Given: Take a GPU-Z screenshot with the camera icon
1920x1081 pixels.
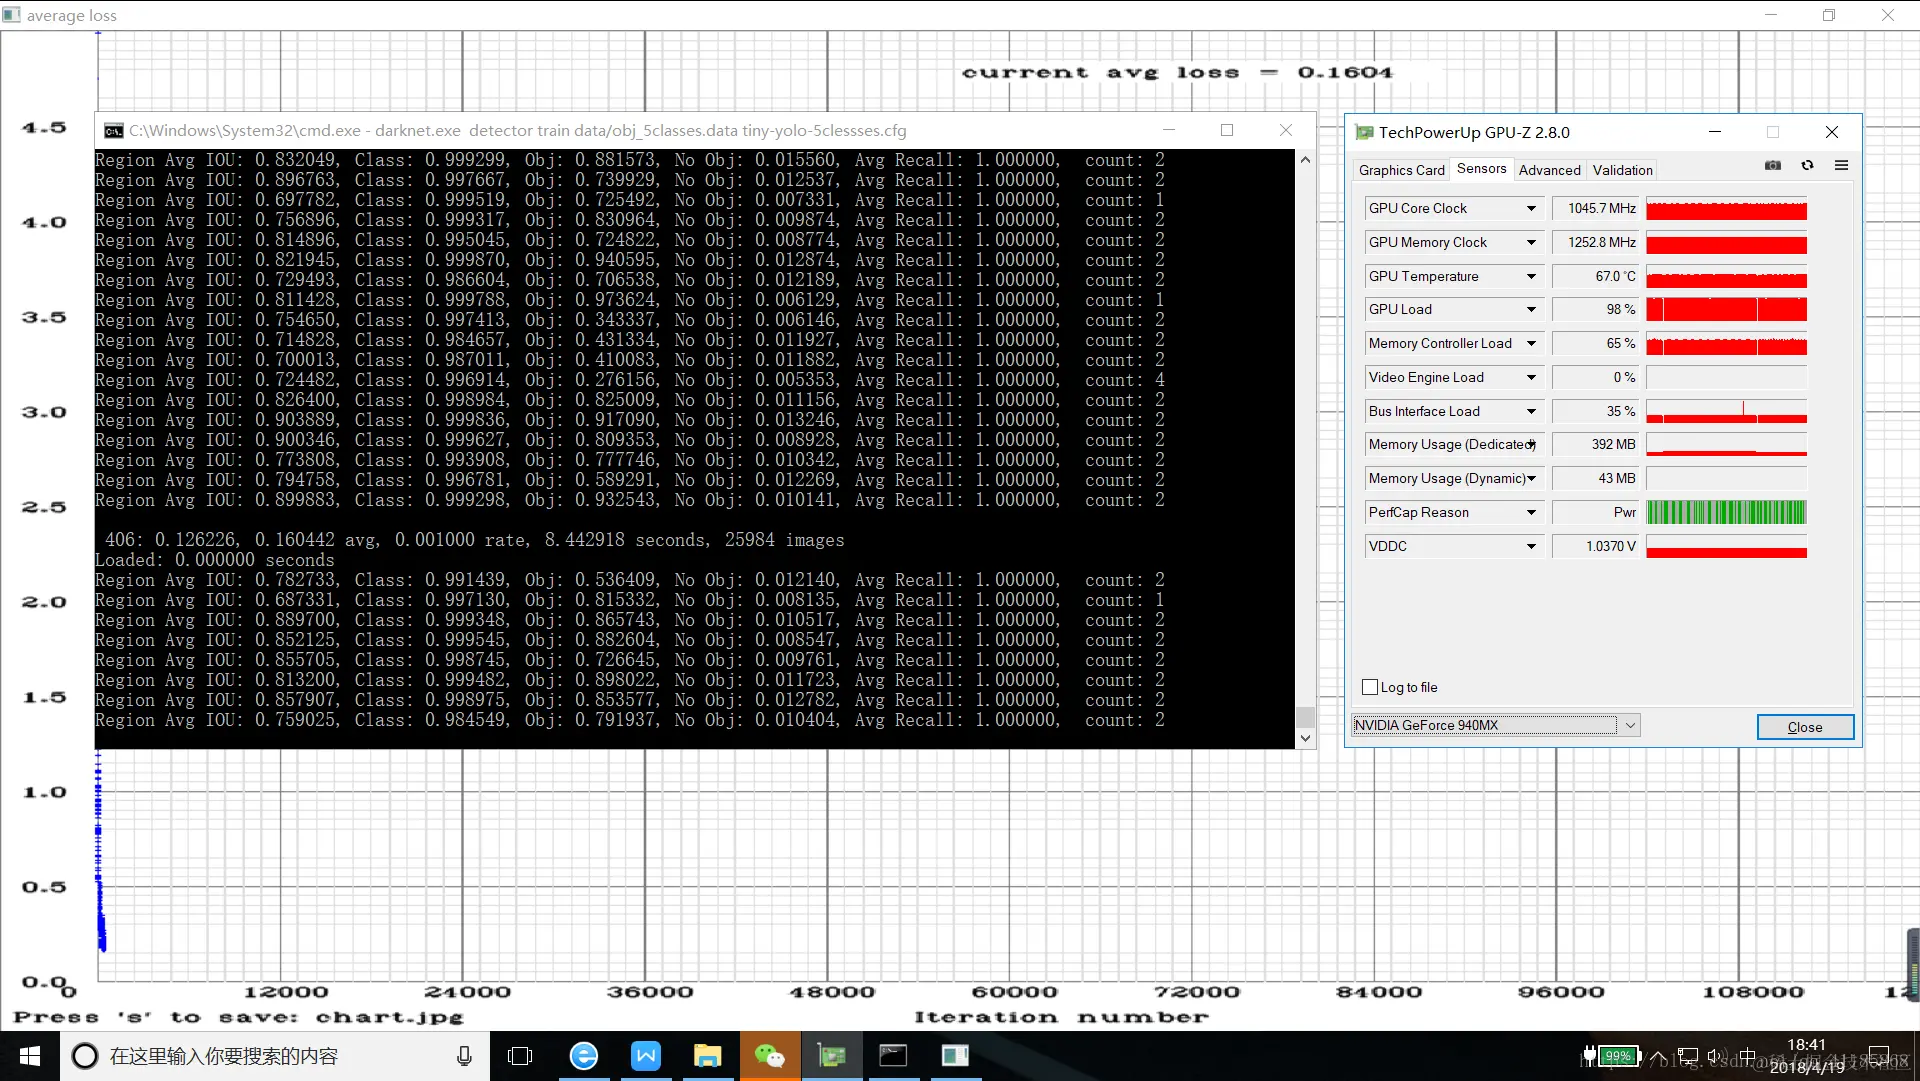Looking at the screenshot, I should 1773,166.
